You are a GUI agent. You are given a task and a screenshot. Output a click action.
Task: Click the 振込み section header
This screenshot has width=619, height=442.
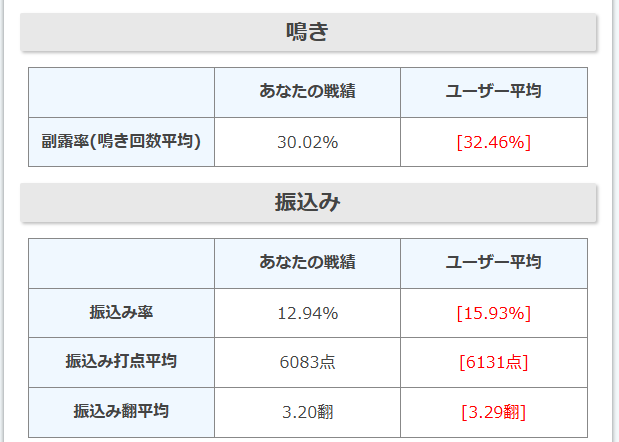pyautogui.click(x=308, y=202)
